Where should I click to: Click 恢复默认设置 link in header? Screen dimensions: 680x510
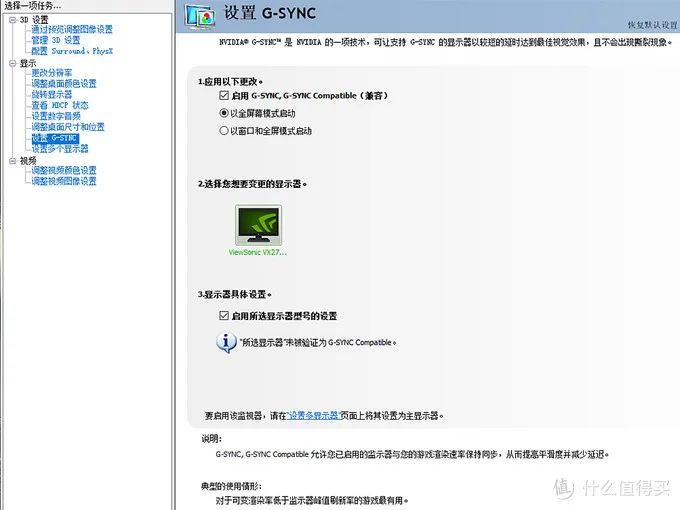point(653,25)
